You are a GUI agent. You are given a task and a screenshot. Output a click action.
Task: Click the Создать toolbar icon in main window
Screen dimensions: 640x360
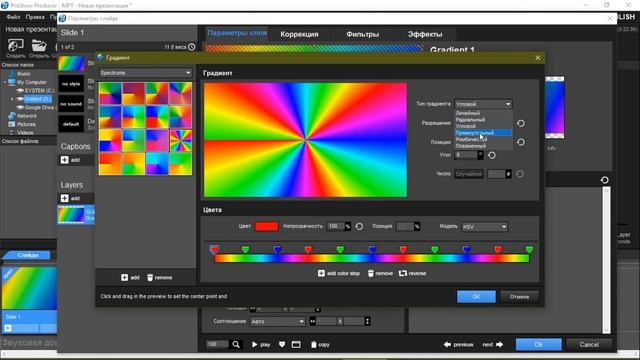16,48
